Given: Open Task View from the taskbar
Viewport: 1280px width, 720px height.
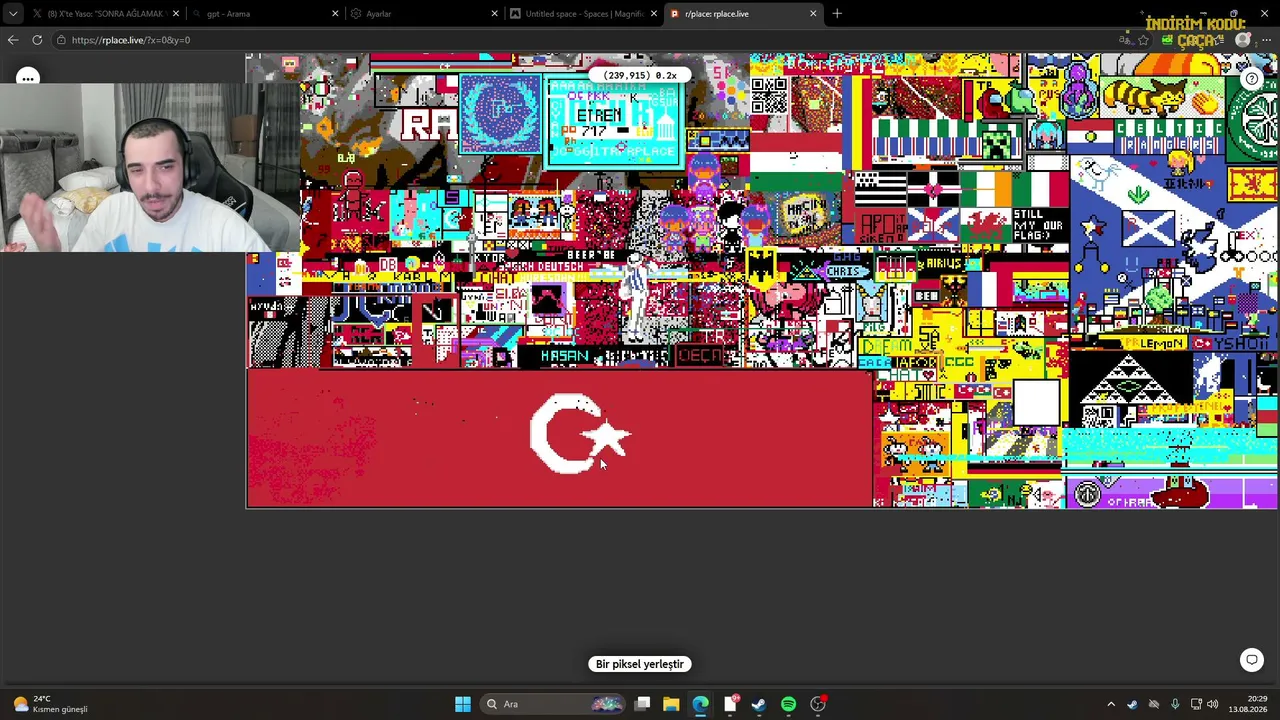Looking at the screenshot, I should 643,704.
